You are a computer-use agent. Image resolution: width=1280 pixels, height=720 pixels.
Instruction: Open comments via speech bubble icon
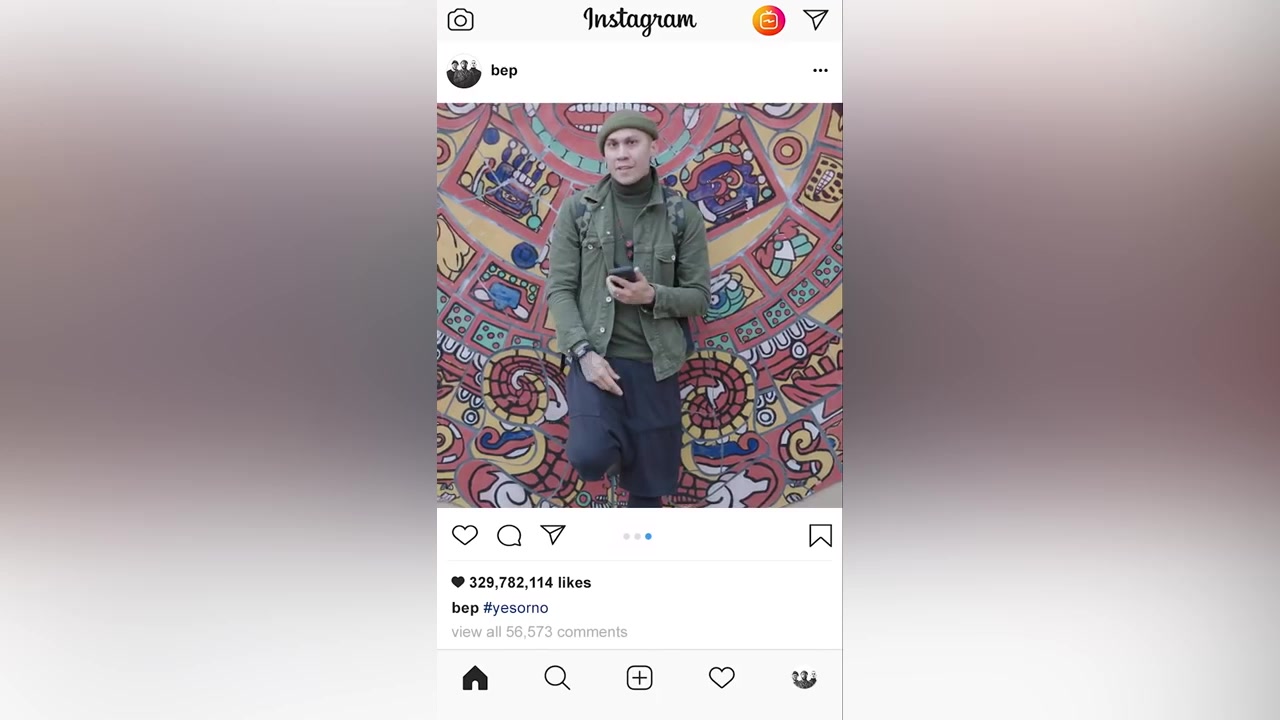[x=509, y=536]
